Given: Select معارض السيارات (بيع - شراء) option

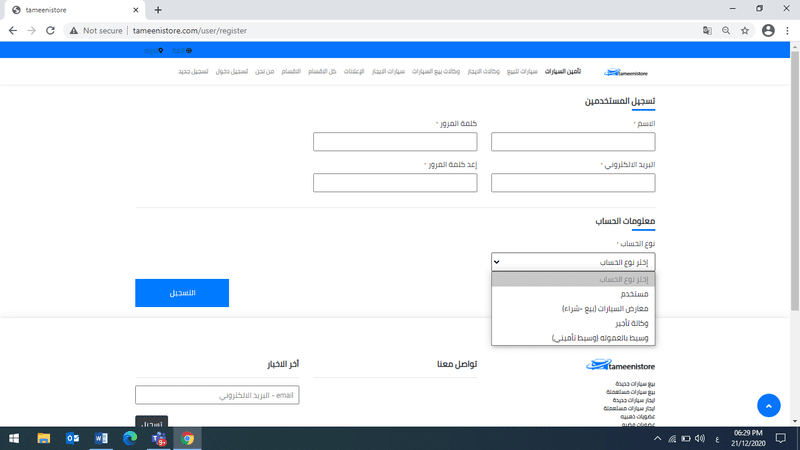Looking at the screenshot, I should coord(573,309).
